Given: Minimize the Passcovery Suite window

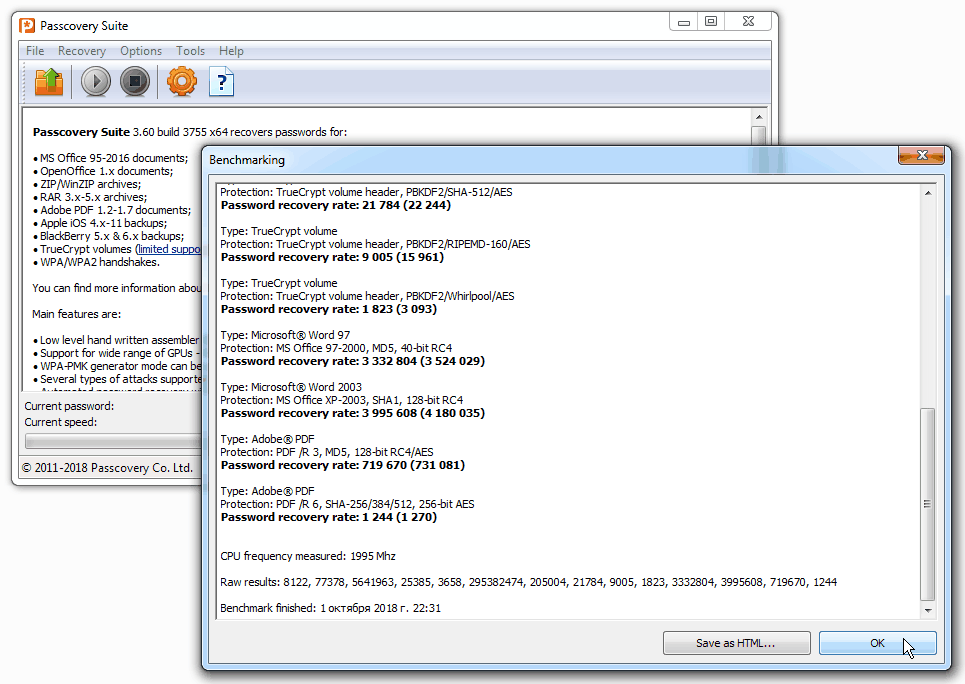Looking at the screenshot, I should [x=684, y=22].
